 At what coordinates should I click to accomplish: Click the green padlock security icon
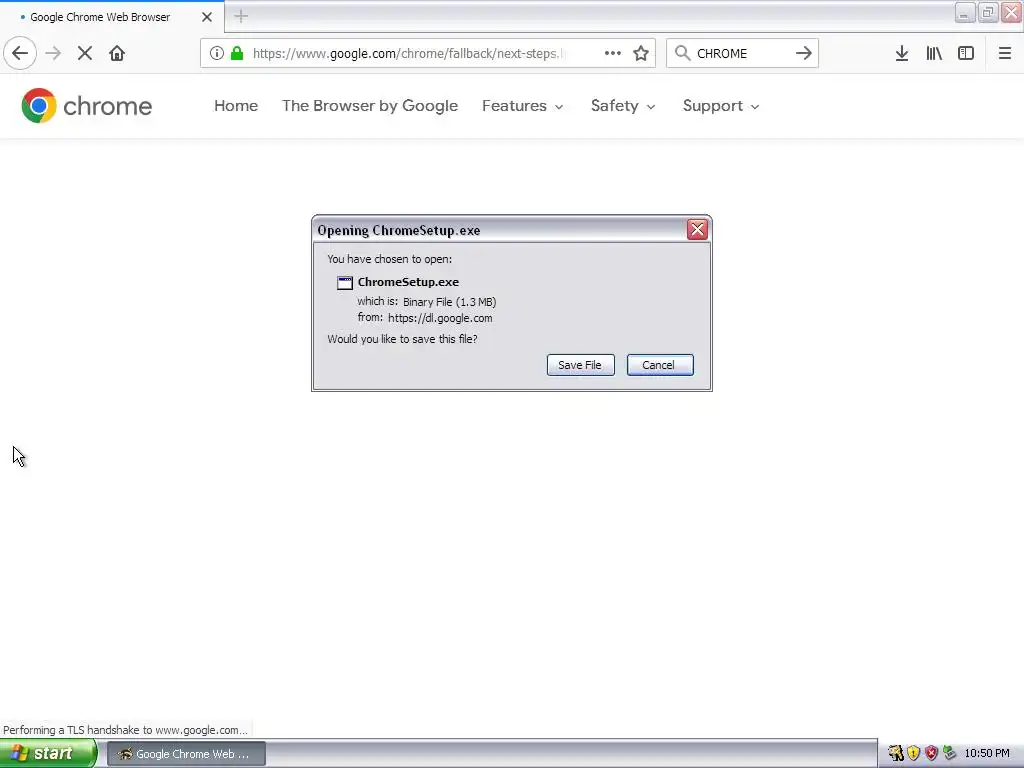[x=237, y=53]
